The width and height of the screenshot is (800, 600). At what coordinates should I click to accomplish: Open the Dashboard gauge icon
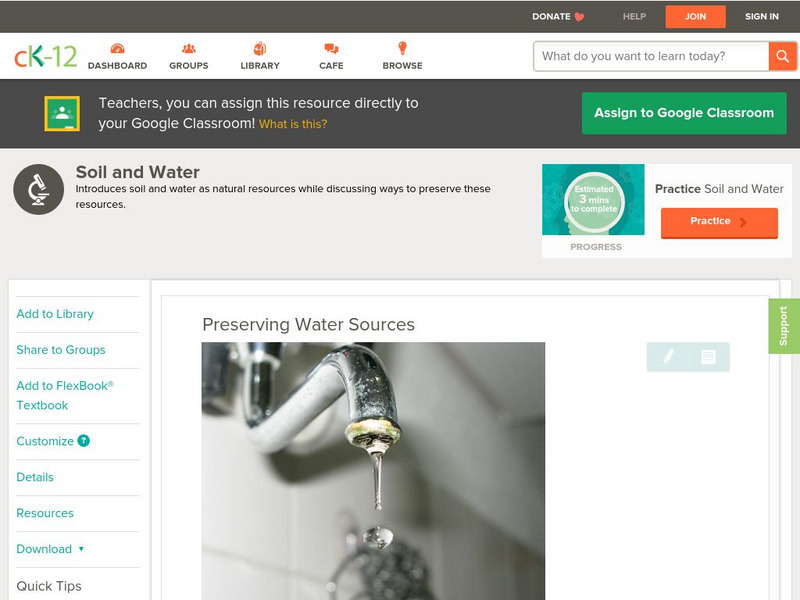[117, 48]
